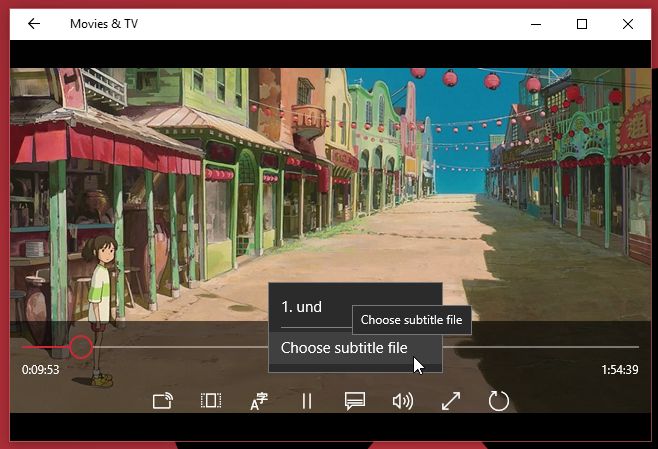Maximize the Movies & TV window
This screenshot has width=658, height=449.
coord(582,24)
